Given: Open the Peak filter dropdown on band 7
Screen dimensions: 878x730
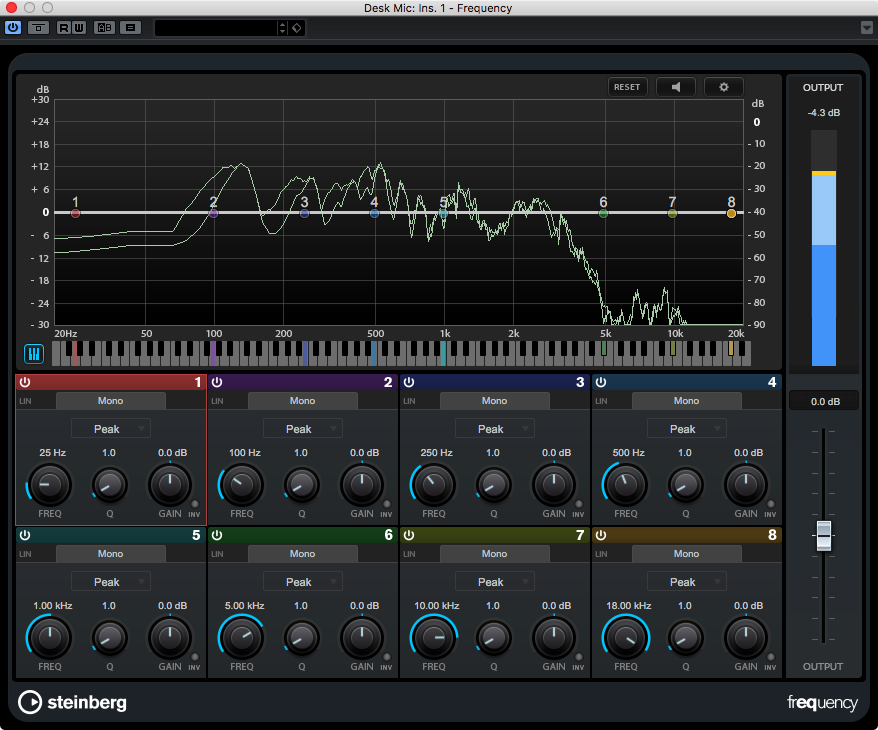Looking at the screenshot, I should coord(494,581).
